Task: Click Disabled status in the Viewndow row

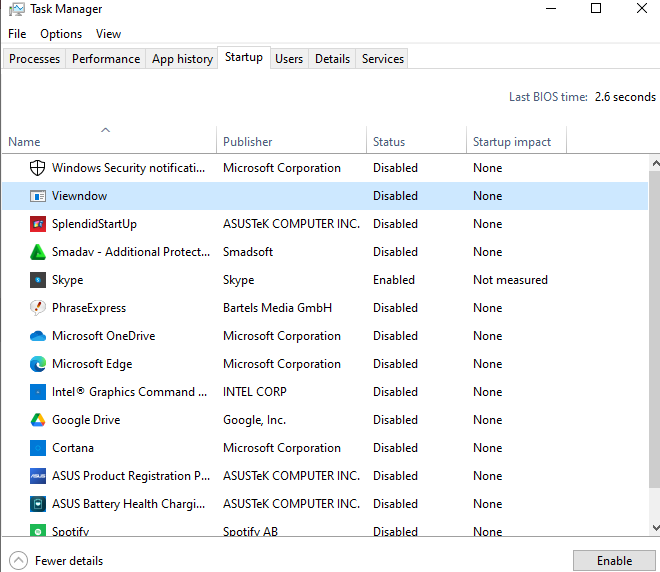Action: (395, 196)
